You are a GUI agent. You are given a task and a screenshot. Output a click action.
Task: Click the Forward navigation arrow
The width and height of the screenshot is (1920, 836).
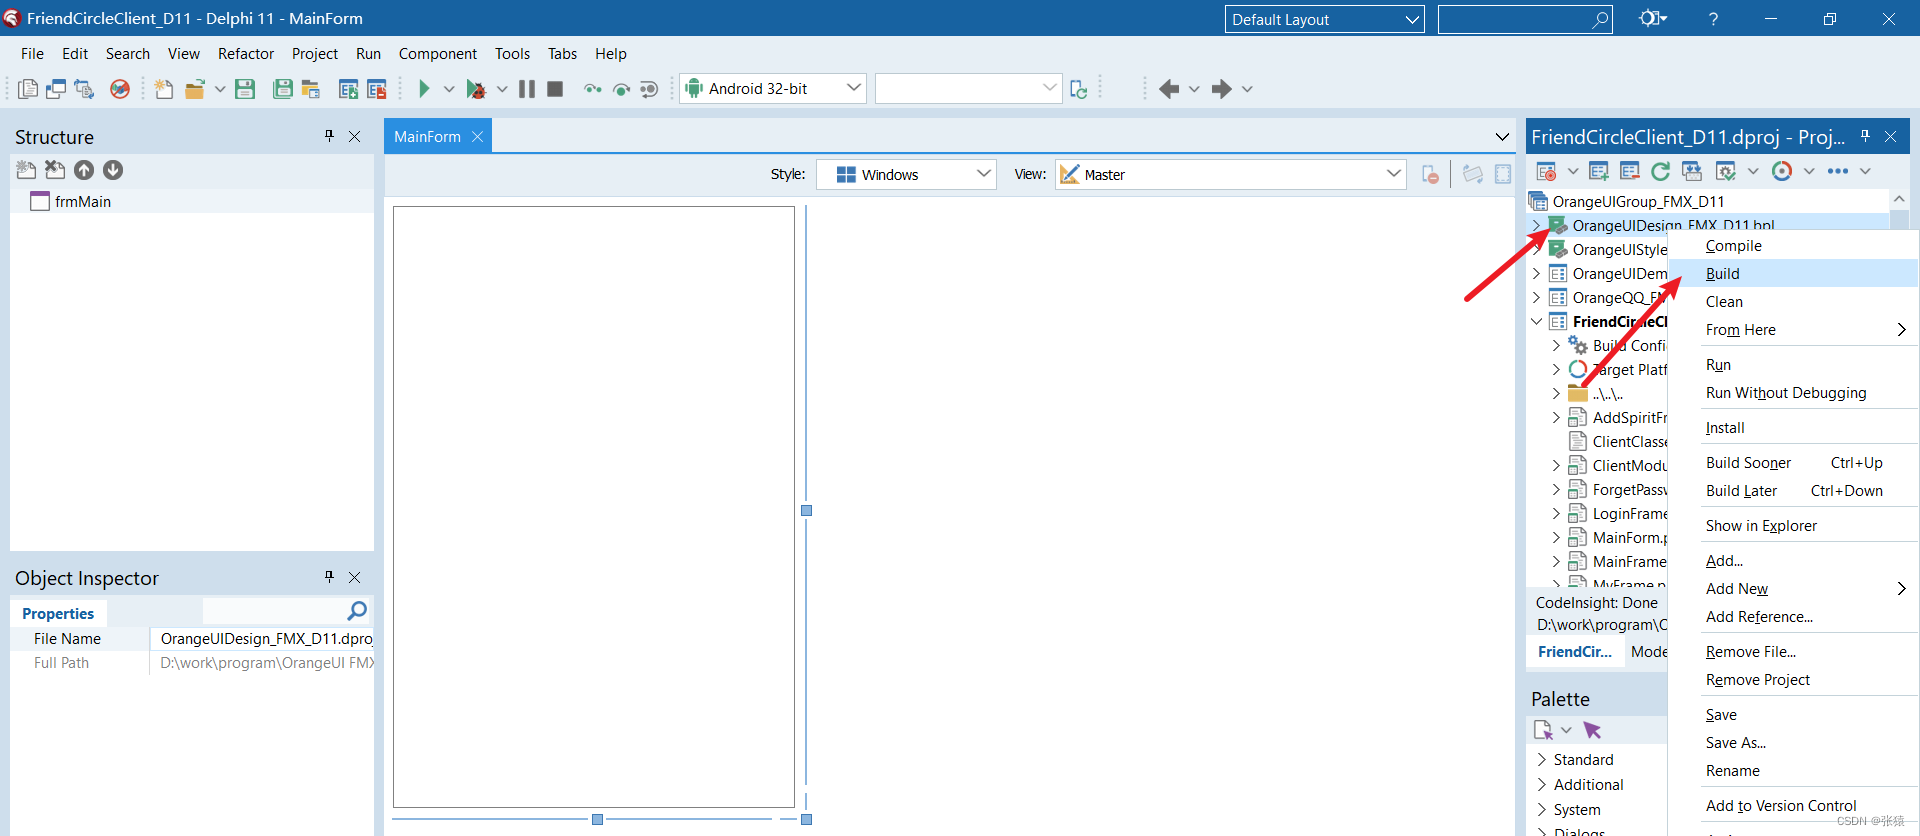(1221, 89)
